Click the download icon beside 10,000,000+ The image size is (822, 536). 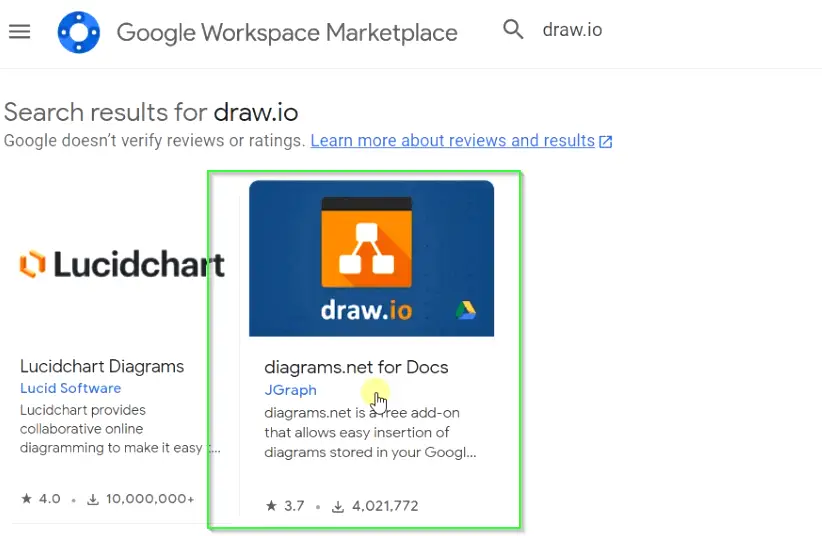click(93, 499)
